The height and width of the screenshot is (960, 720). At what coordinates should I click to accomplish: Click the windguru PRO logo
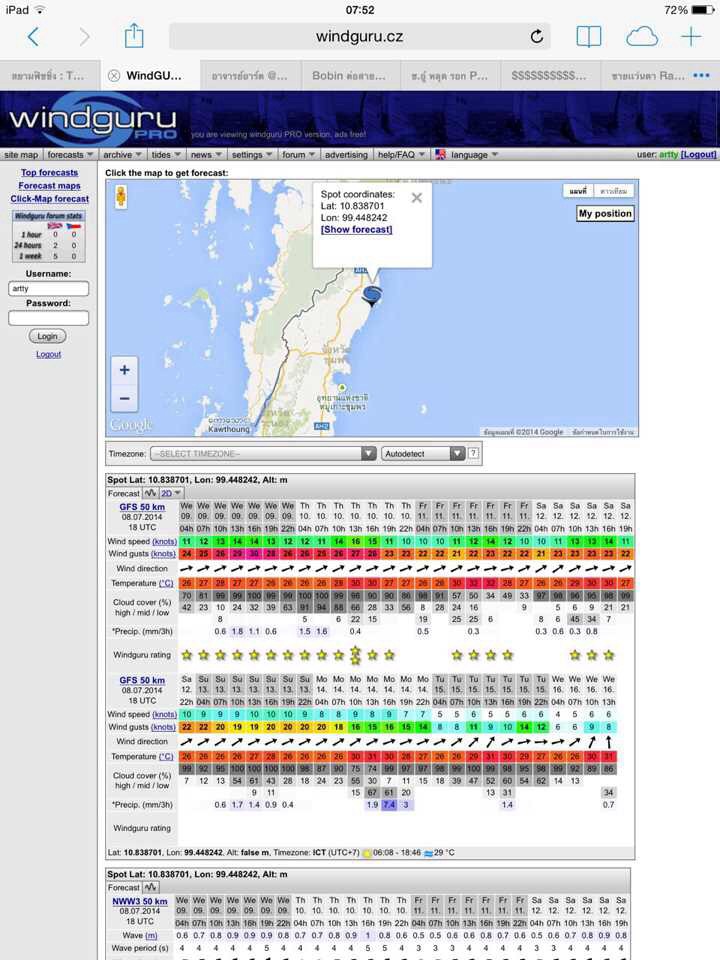coord(92,120)
